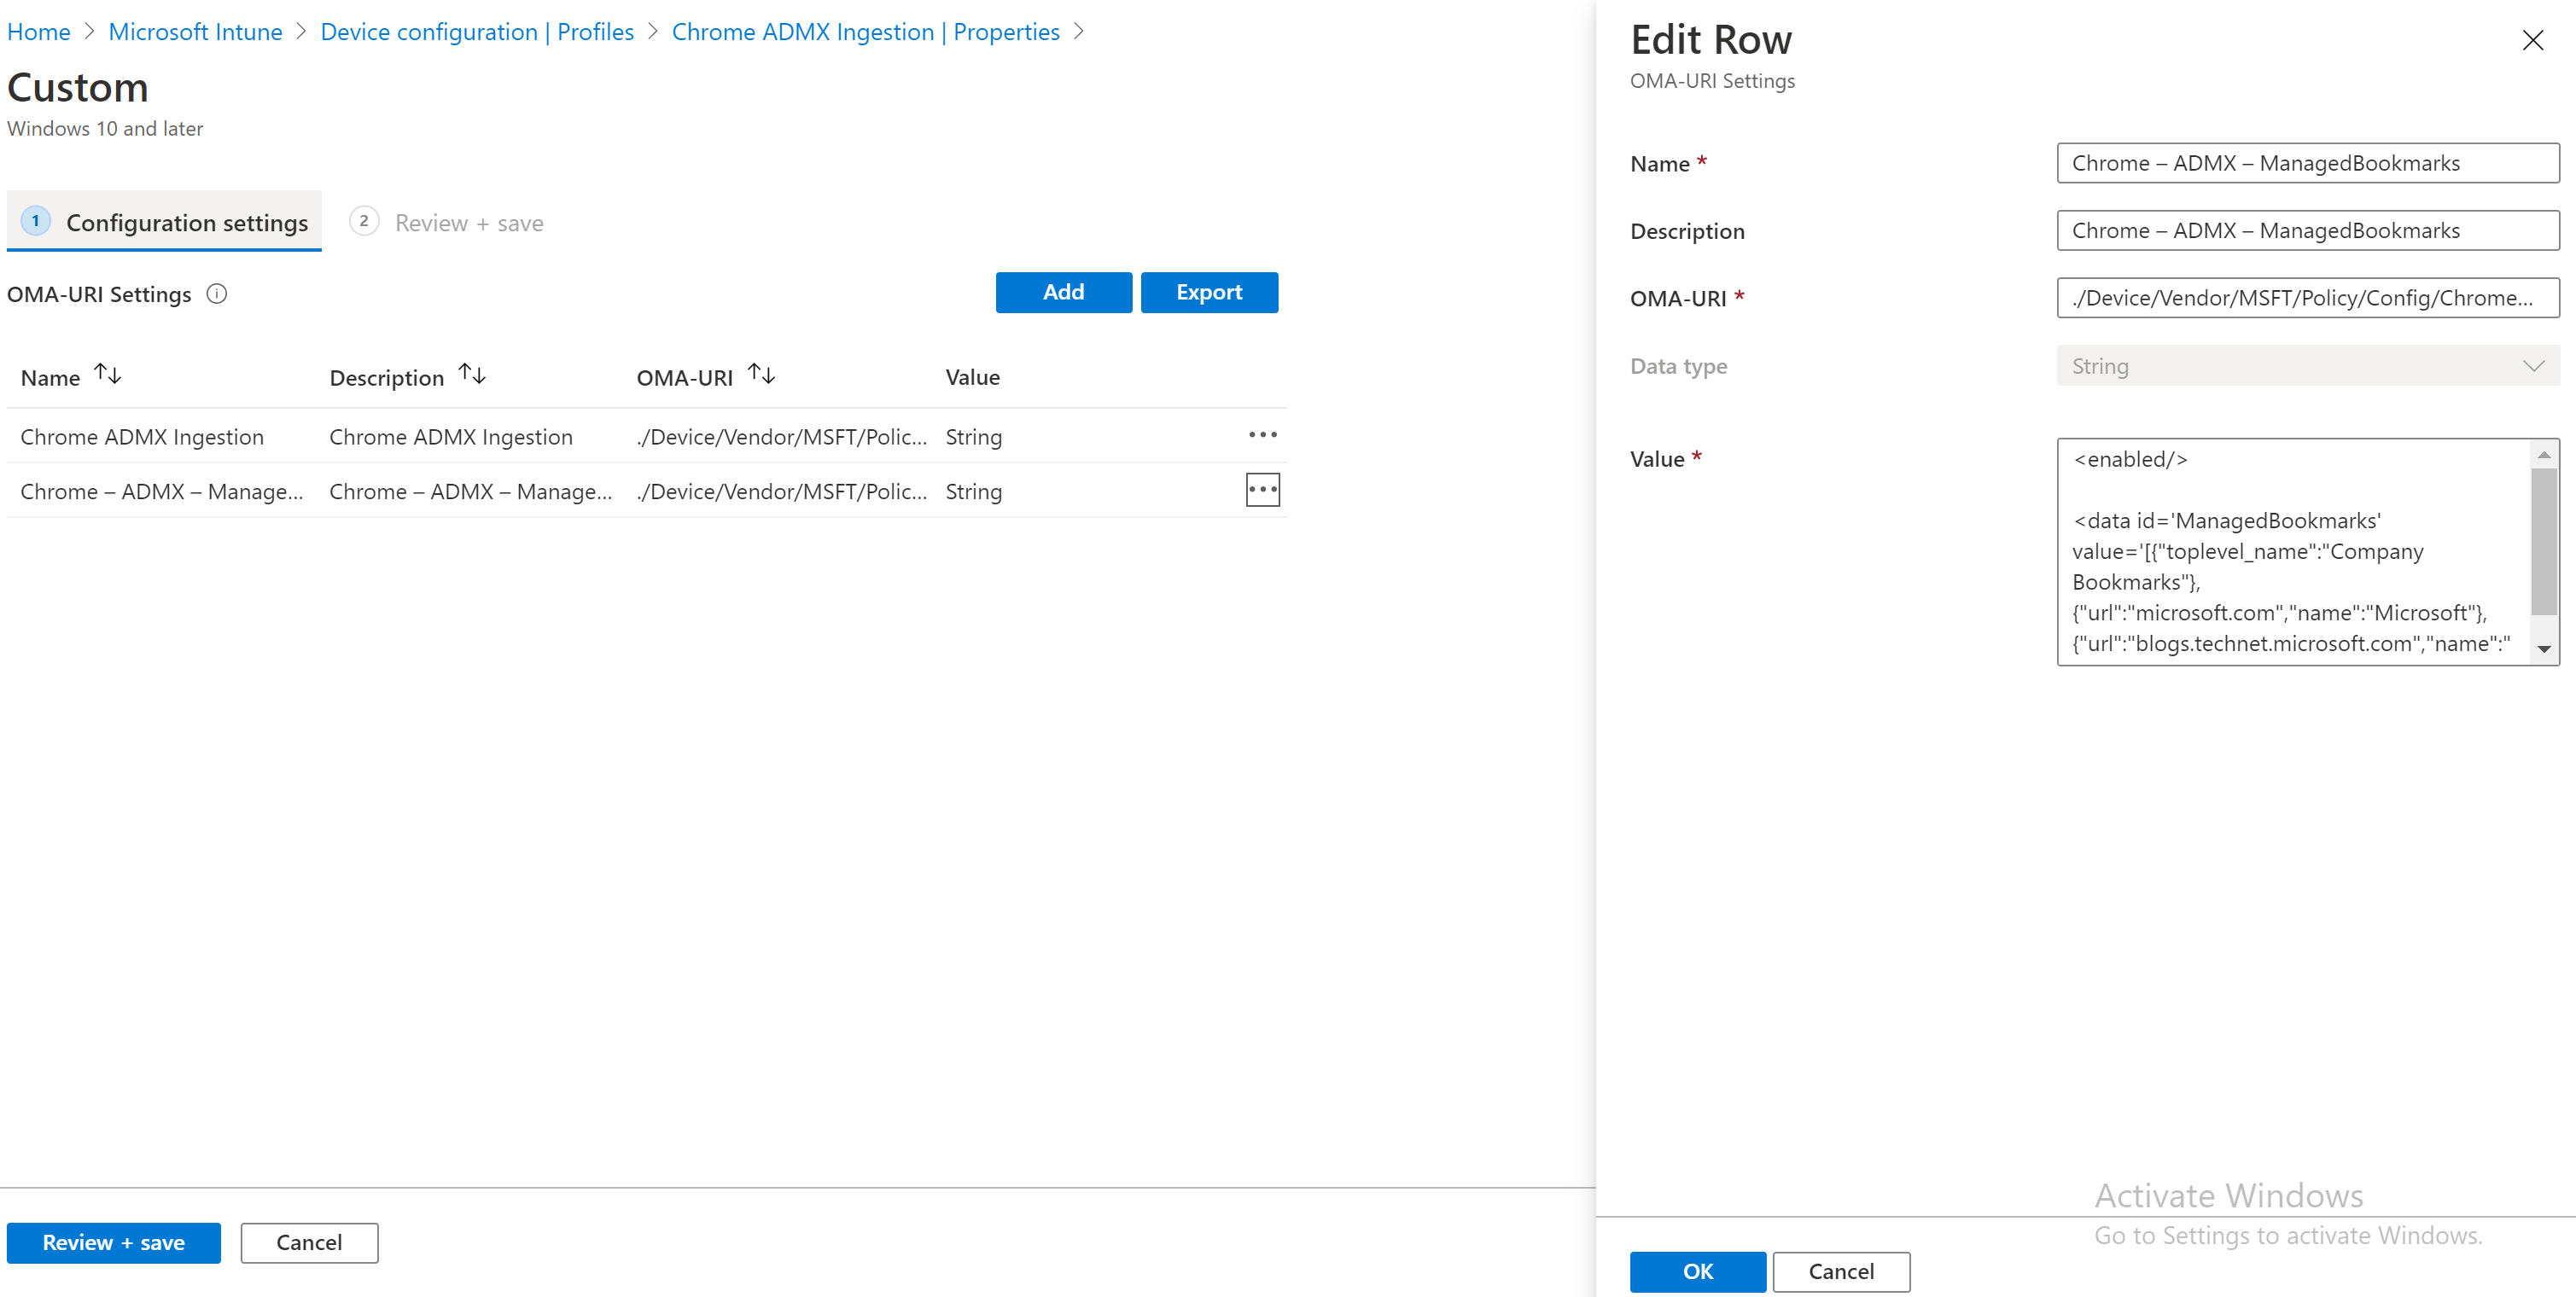The height and width of the screenshot is (1297, 2576).
Task: Click step 2 circle for Review + save
Action: click(x=364, y=221)
